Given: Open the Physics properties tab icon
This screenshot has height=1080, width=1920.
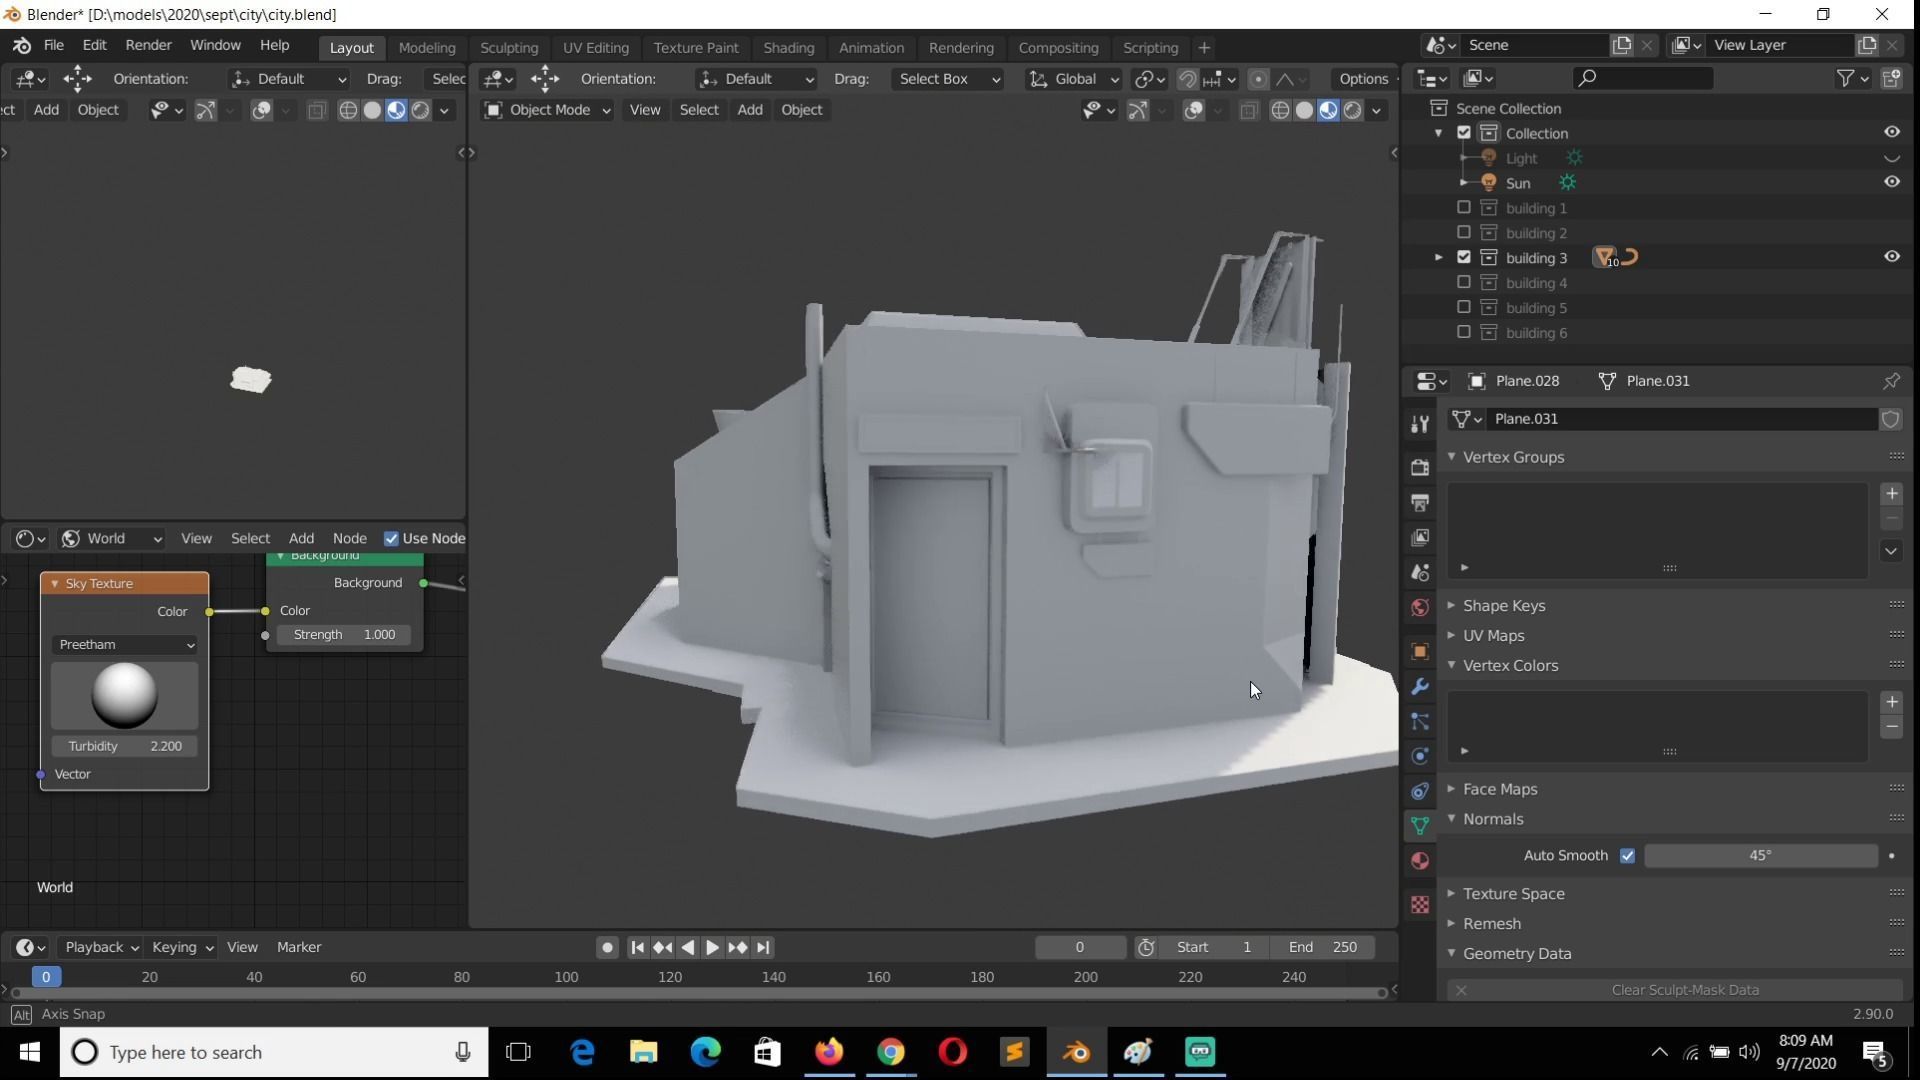Looking at the screenshot, I should tap(1419, 756).
